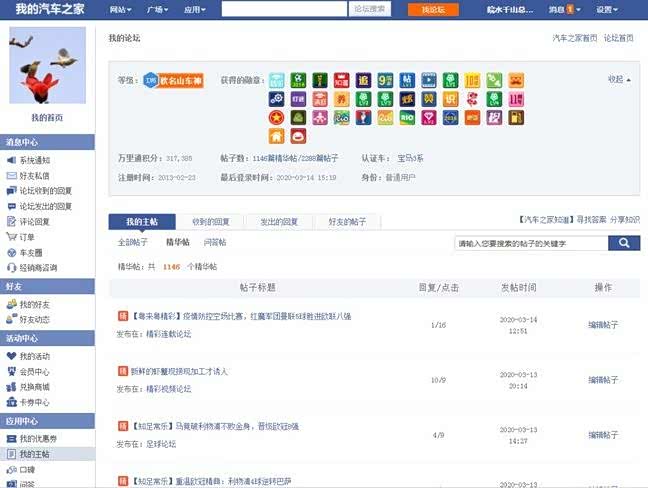The width and height of the screenshot is (648, 488).
Task: Switch to the 收到的回复 tab
Action: [210, 222]
